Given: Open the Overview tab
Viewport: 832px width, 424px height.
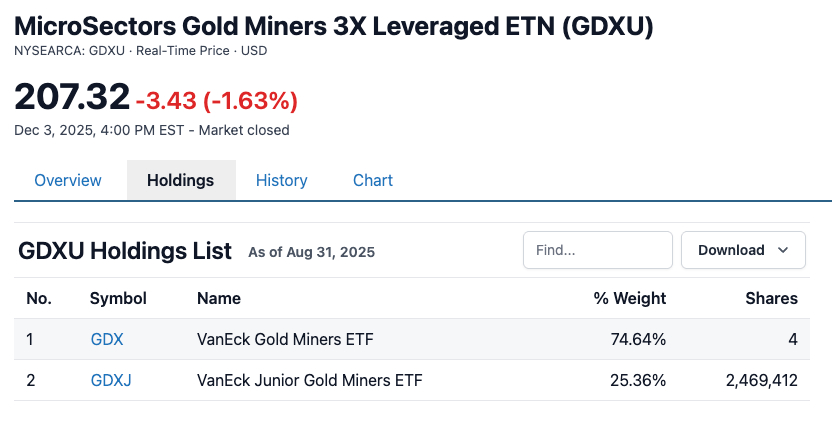Looking at the screenshot, I should coord(68,181).
